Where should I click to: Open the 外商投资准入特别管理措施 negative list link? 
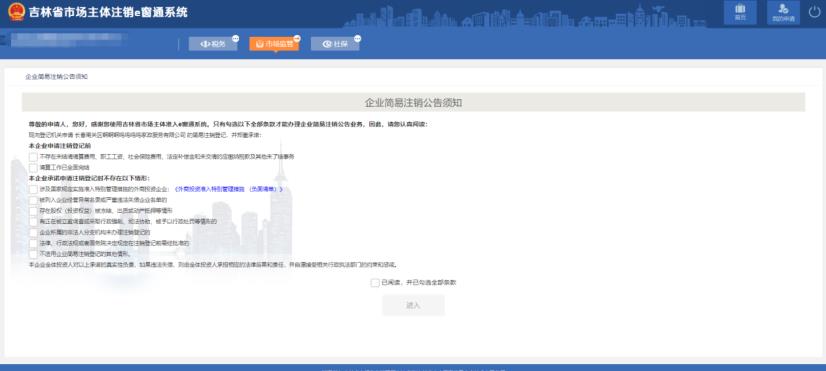(x=228, y=189)
